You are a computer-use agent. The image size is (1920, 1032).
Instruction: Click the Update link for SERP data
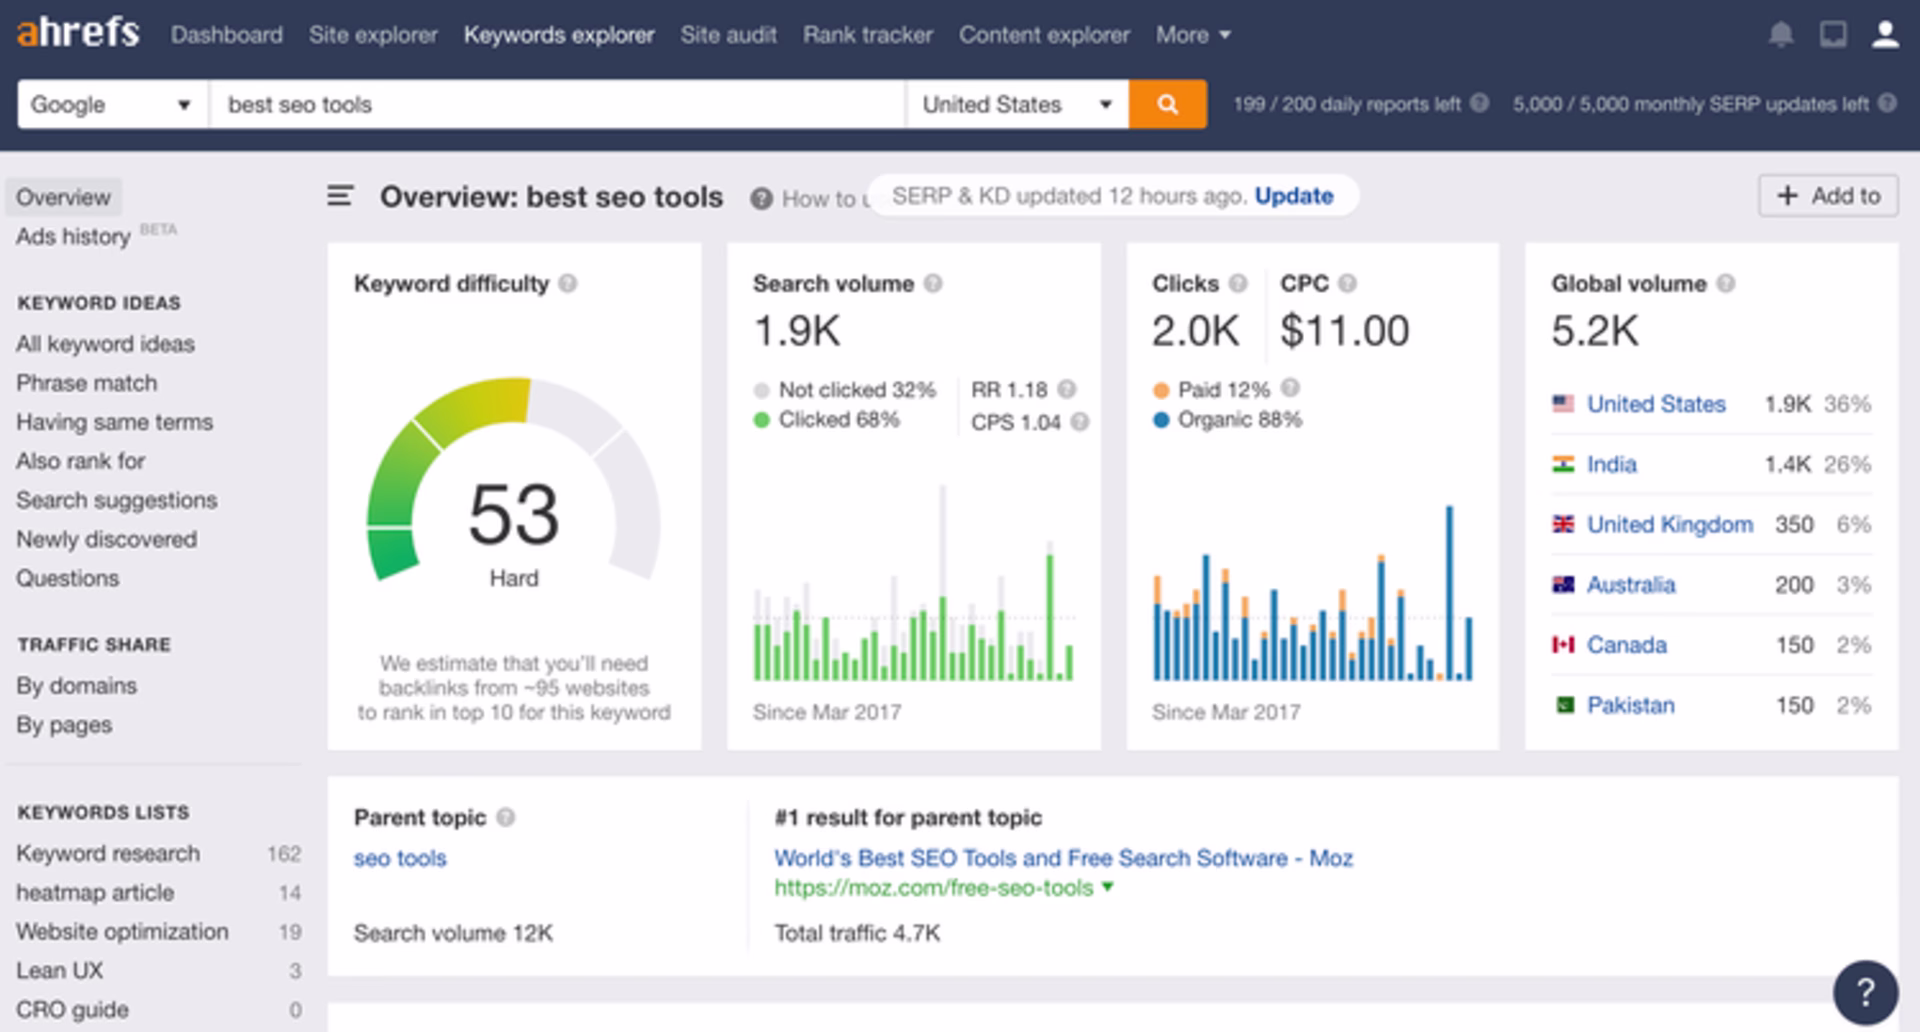[1295, 196]
